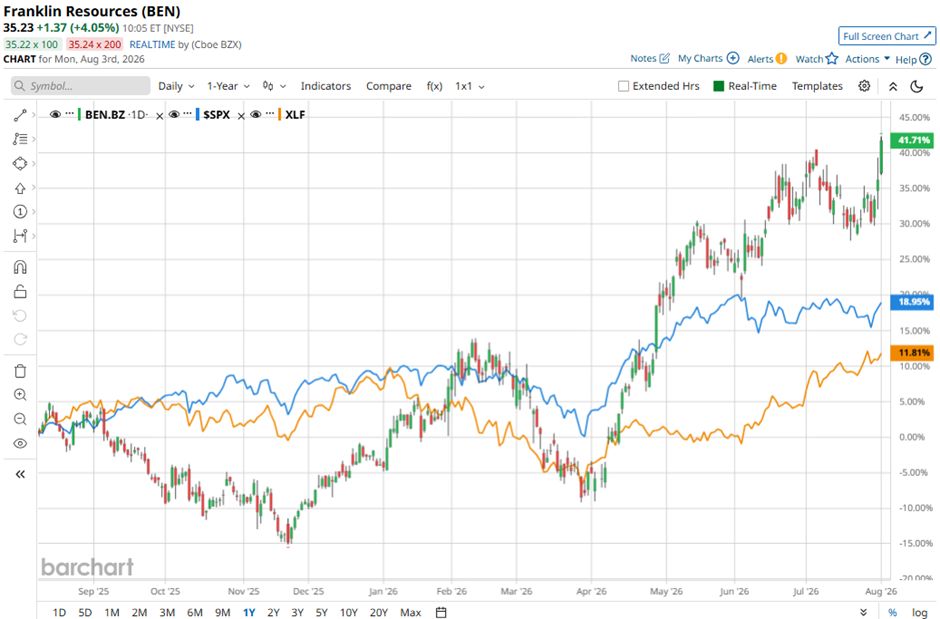
Task: Collapse the chart header with double chevron
Action: 893,86
